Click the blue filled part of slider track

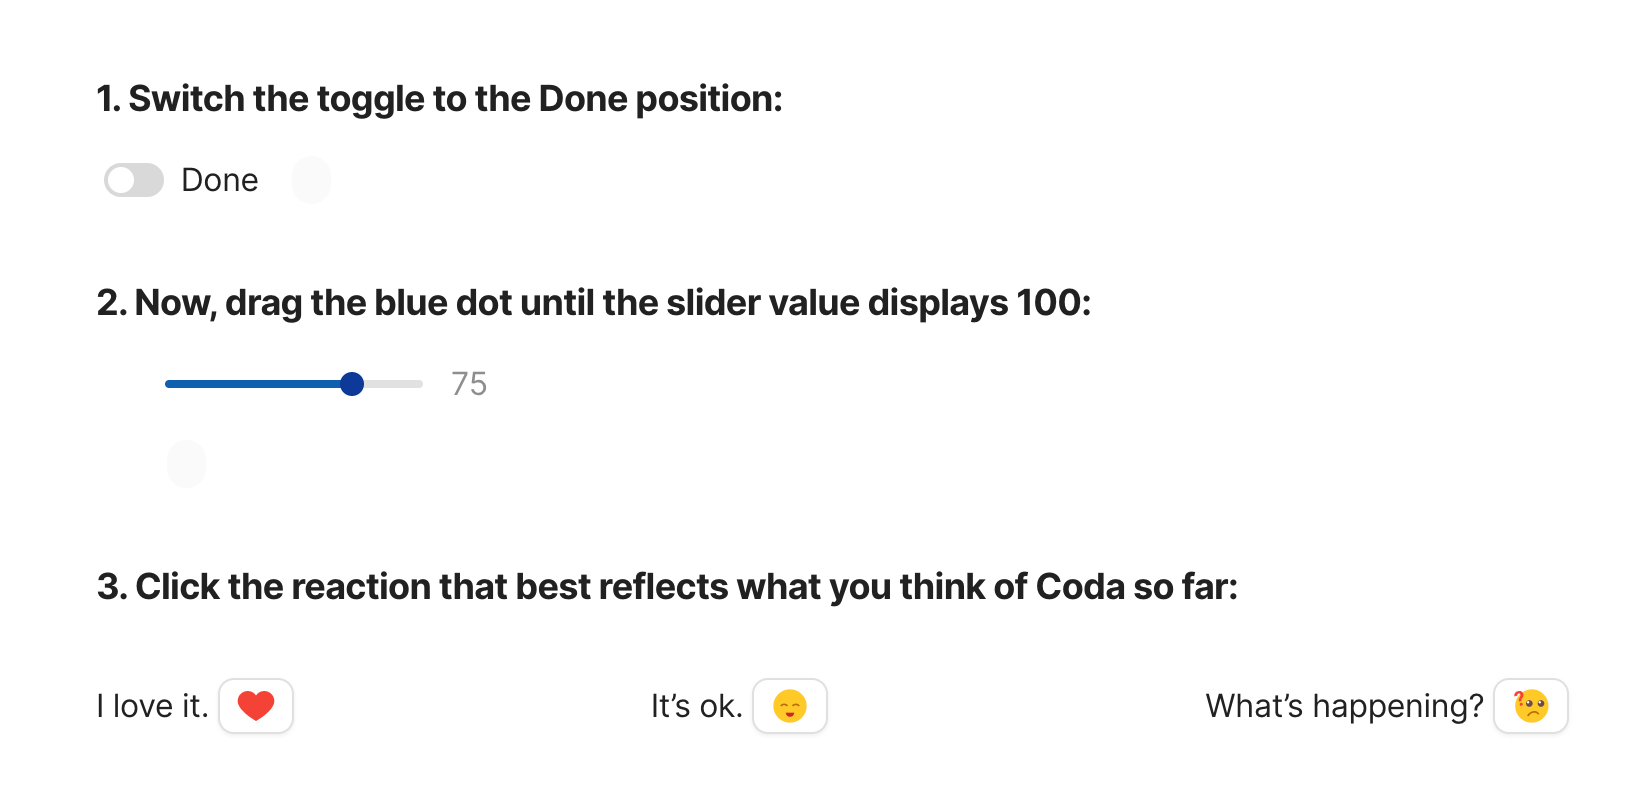(253, 384)
